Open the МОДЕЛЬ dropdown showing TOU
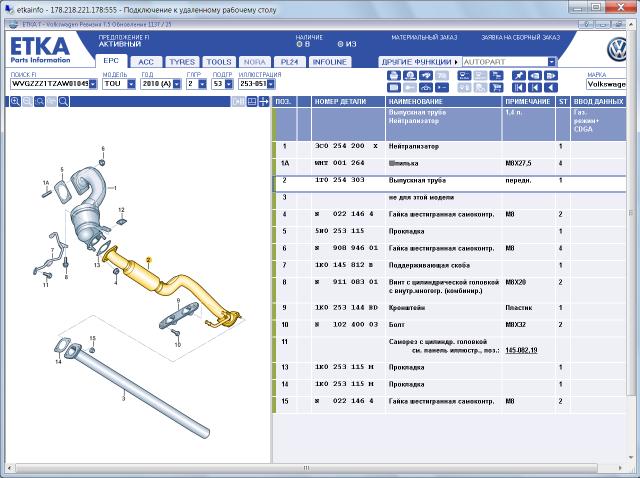Viewport: 640px width, 478px height. click(131, 84)
